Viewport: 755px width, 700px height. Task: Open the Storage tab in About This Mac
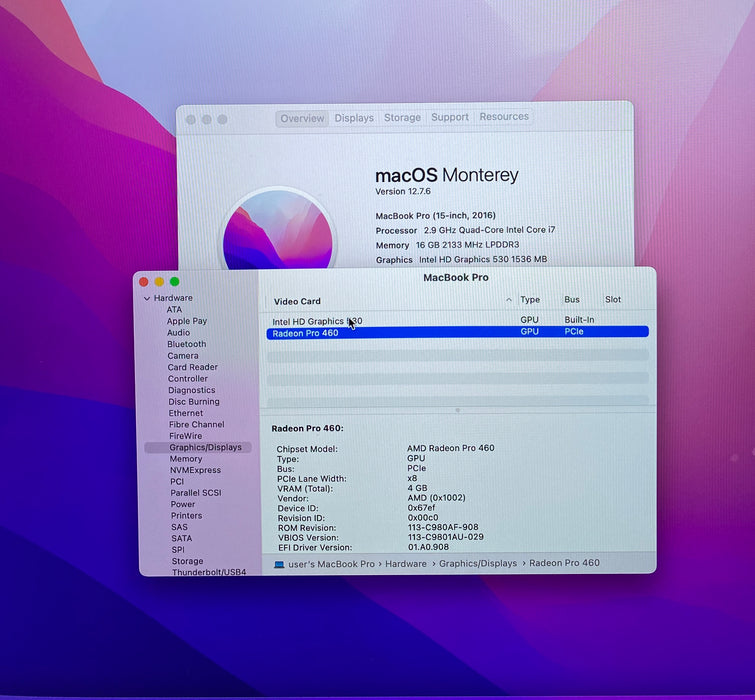(402, 117)
